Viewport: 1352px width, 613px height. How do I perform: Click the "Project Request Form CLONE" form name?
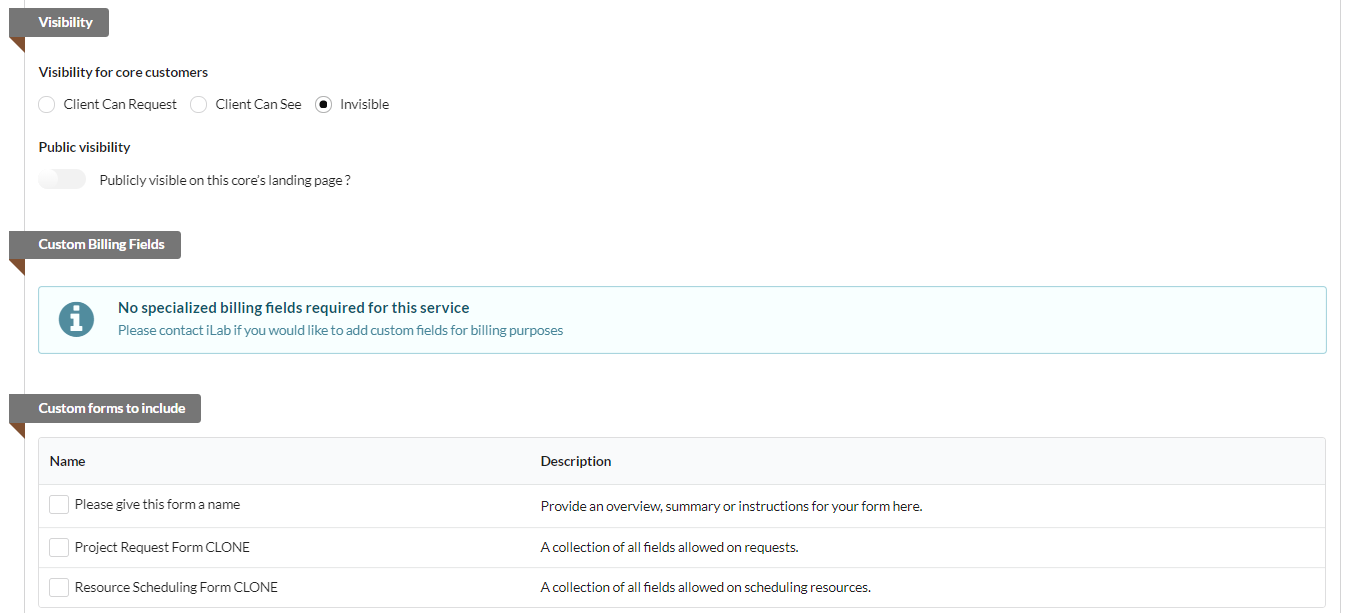pyautogui.click(x=162, y=547)
